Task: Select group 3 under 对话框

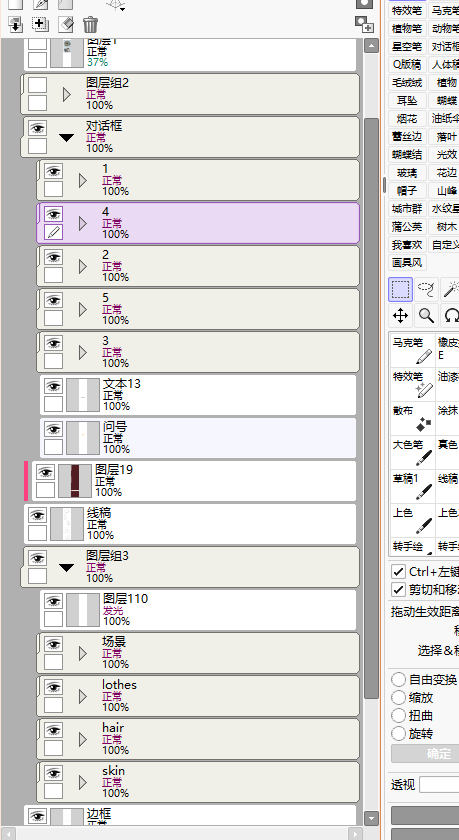Action: tap(198, 352)
